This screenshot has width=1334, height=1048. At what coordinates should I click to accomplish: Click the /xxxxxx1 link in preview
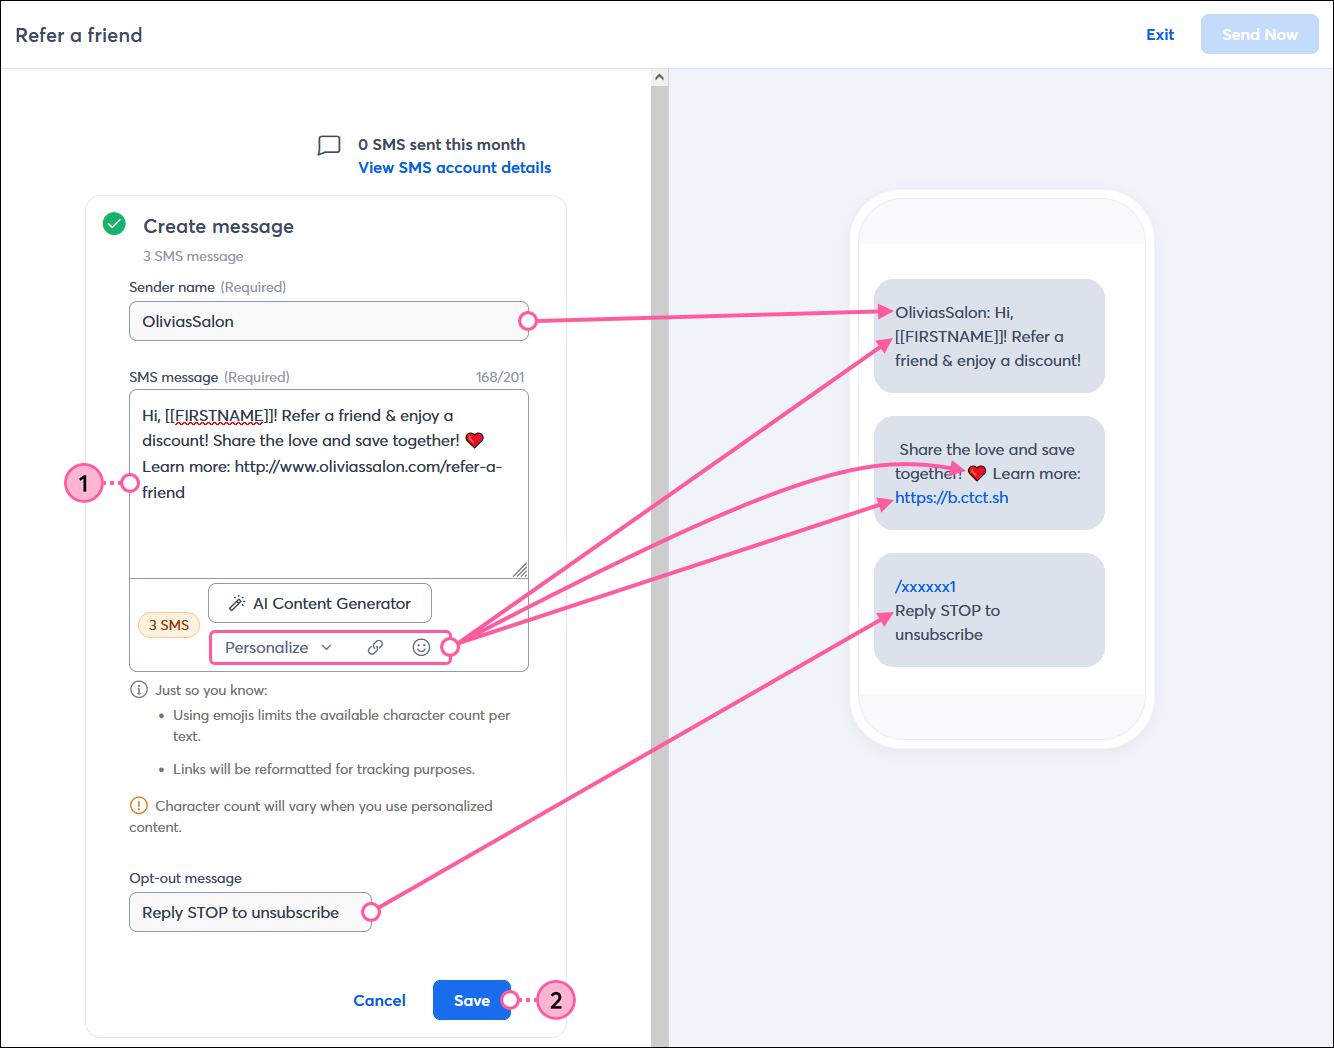926,586
